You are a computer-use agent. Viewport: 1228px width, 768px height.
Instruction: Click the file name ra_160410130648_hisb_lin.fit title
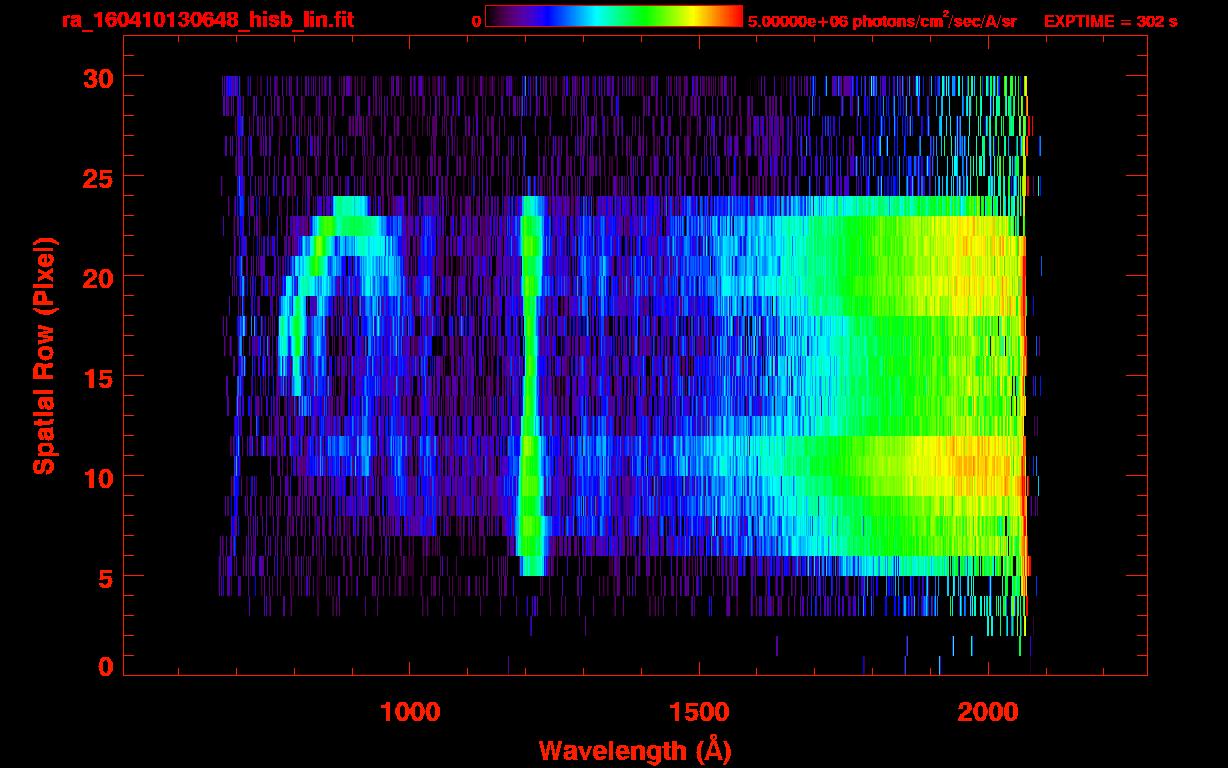coord(207,20)
